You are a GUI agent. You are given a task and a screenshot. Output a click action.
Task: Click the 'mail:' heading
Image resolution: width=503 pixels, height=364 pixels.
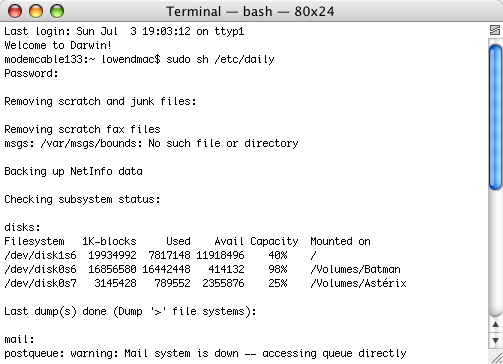[19, 339]
